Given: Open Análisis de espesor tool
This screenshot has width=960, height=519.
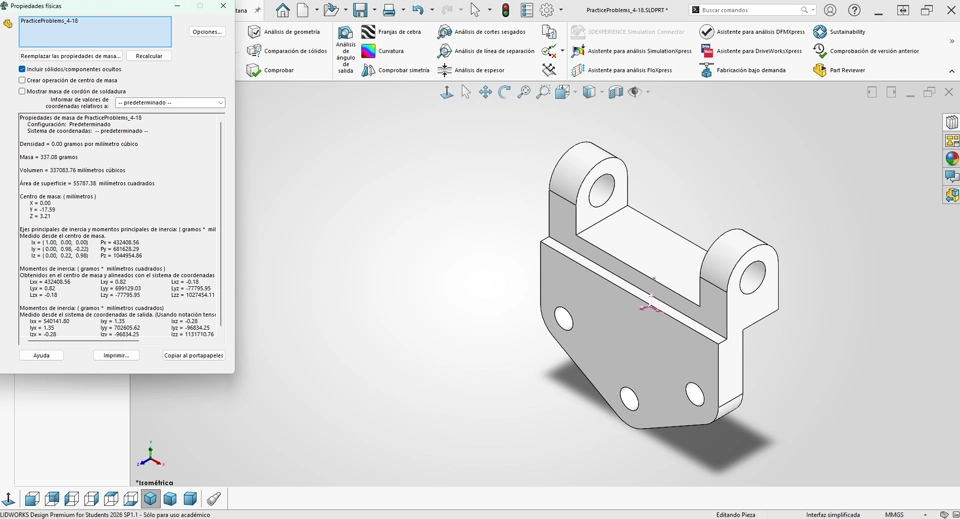Looking at the screenshot, I should coord(471,70).
